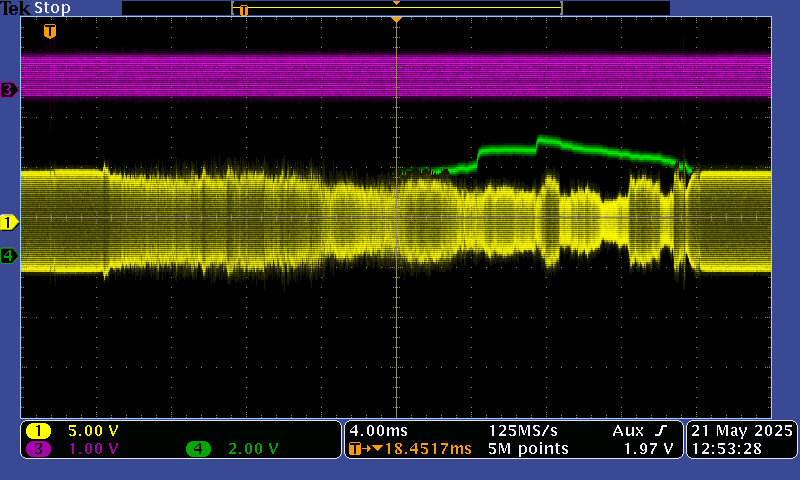Viewport: 800px width, 480px height.
Task: Click the orange T marker in the graticule
Action: (x=50, y=31)
